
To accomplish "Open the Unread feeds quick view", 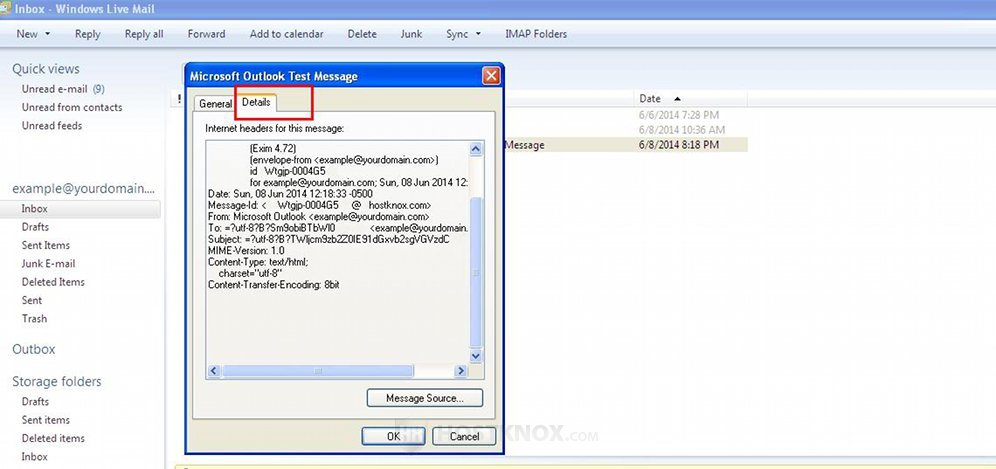I will pos(52,126).
